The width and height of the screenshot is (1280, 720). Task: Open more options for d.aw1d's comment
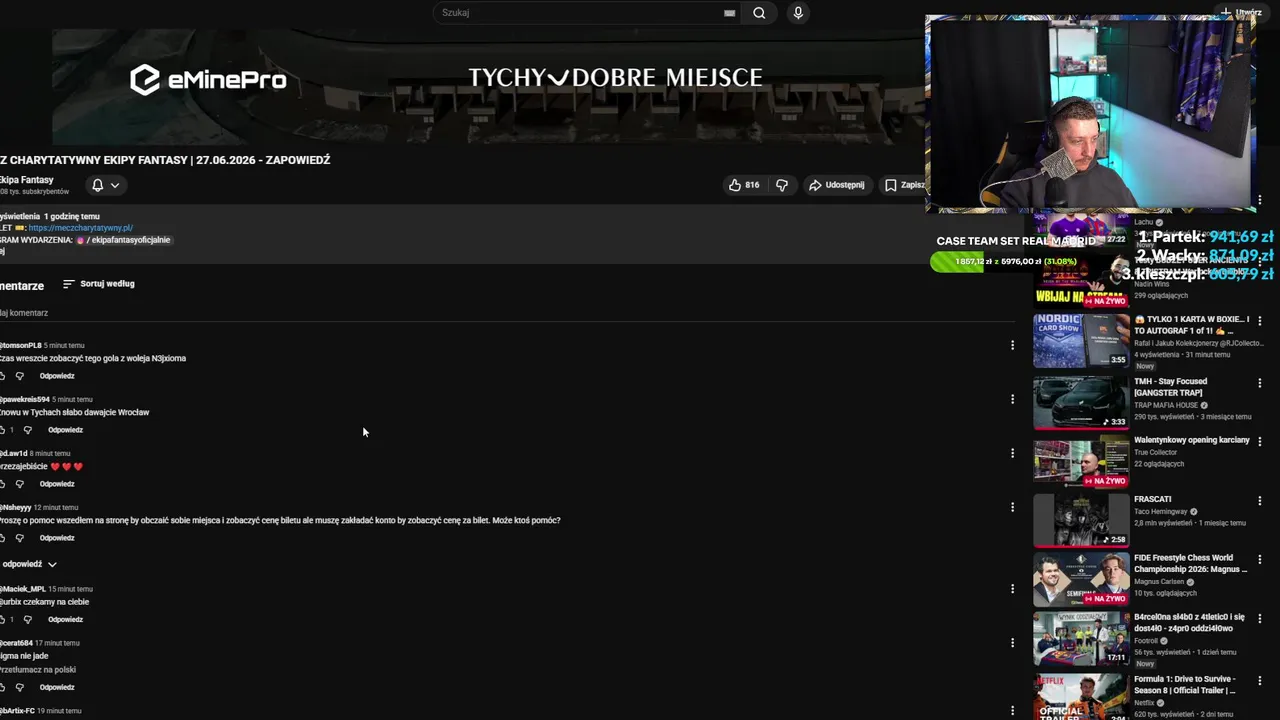click(x=1012, y=453)
